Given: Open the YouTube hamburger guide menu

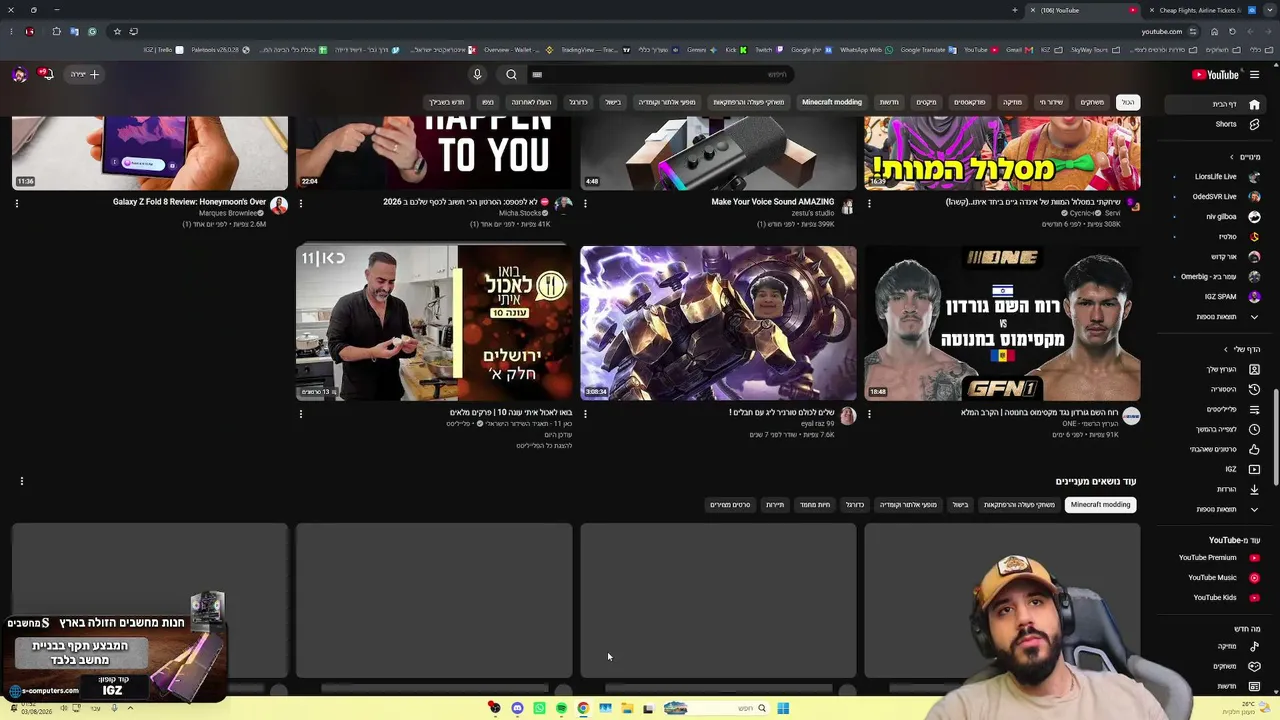Looking at the screenshot, I should pos(1254,74).
